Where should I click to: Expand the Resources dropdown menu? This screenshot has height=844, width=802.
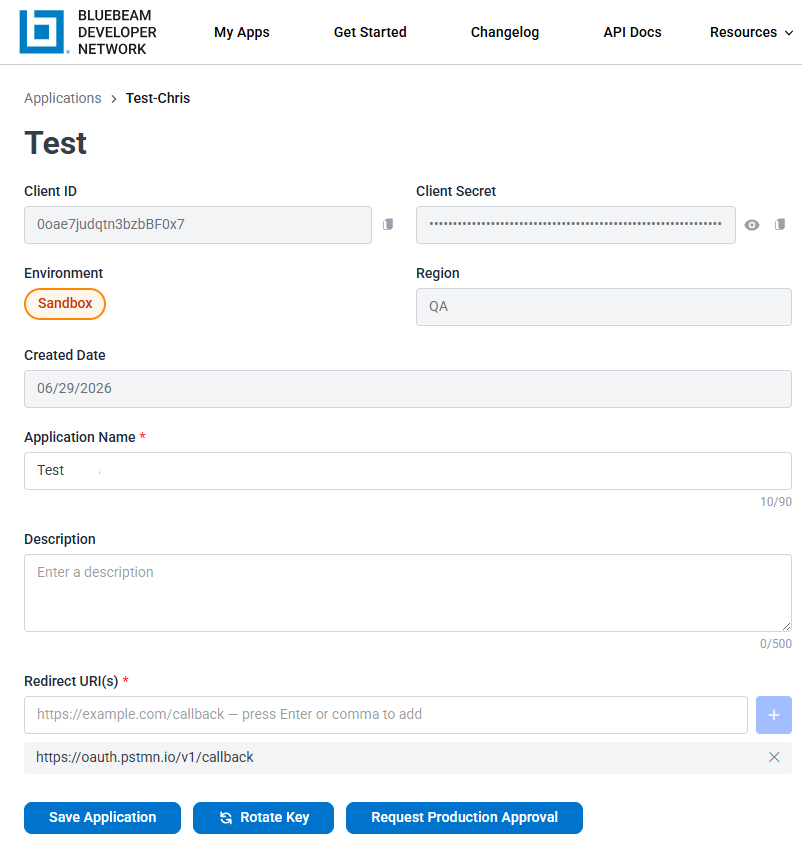click(751, 32)
